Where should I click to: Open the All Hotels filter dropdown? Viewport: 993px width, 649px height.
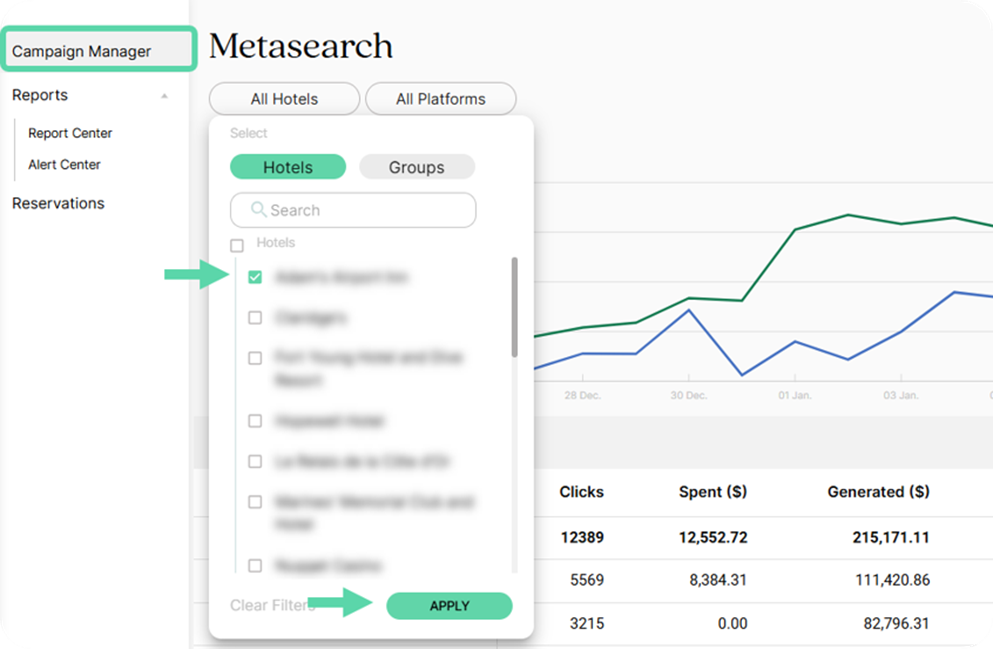click(284, 99)
